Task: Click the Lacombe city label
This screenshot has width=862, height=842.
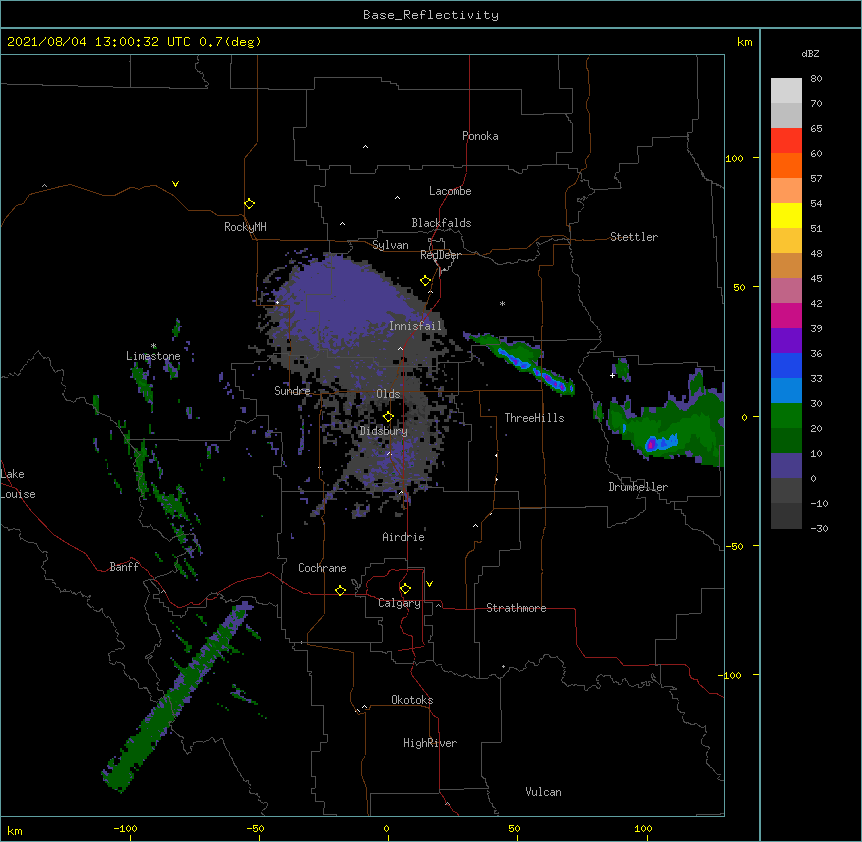Action: (x=450, y=191)
